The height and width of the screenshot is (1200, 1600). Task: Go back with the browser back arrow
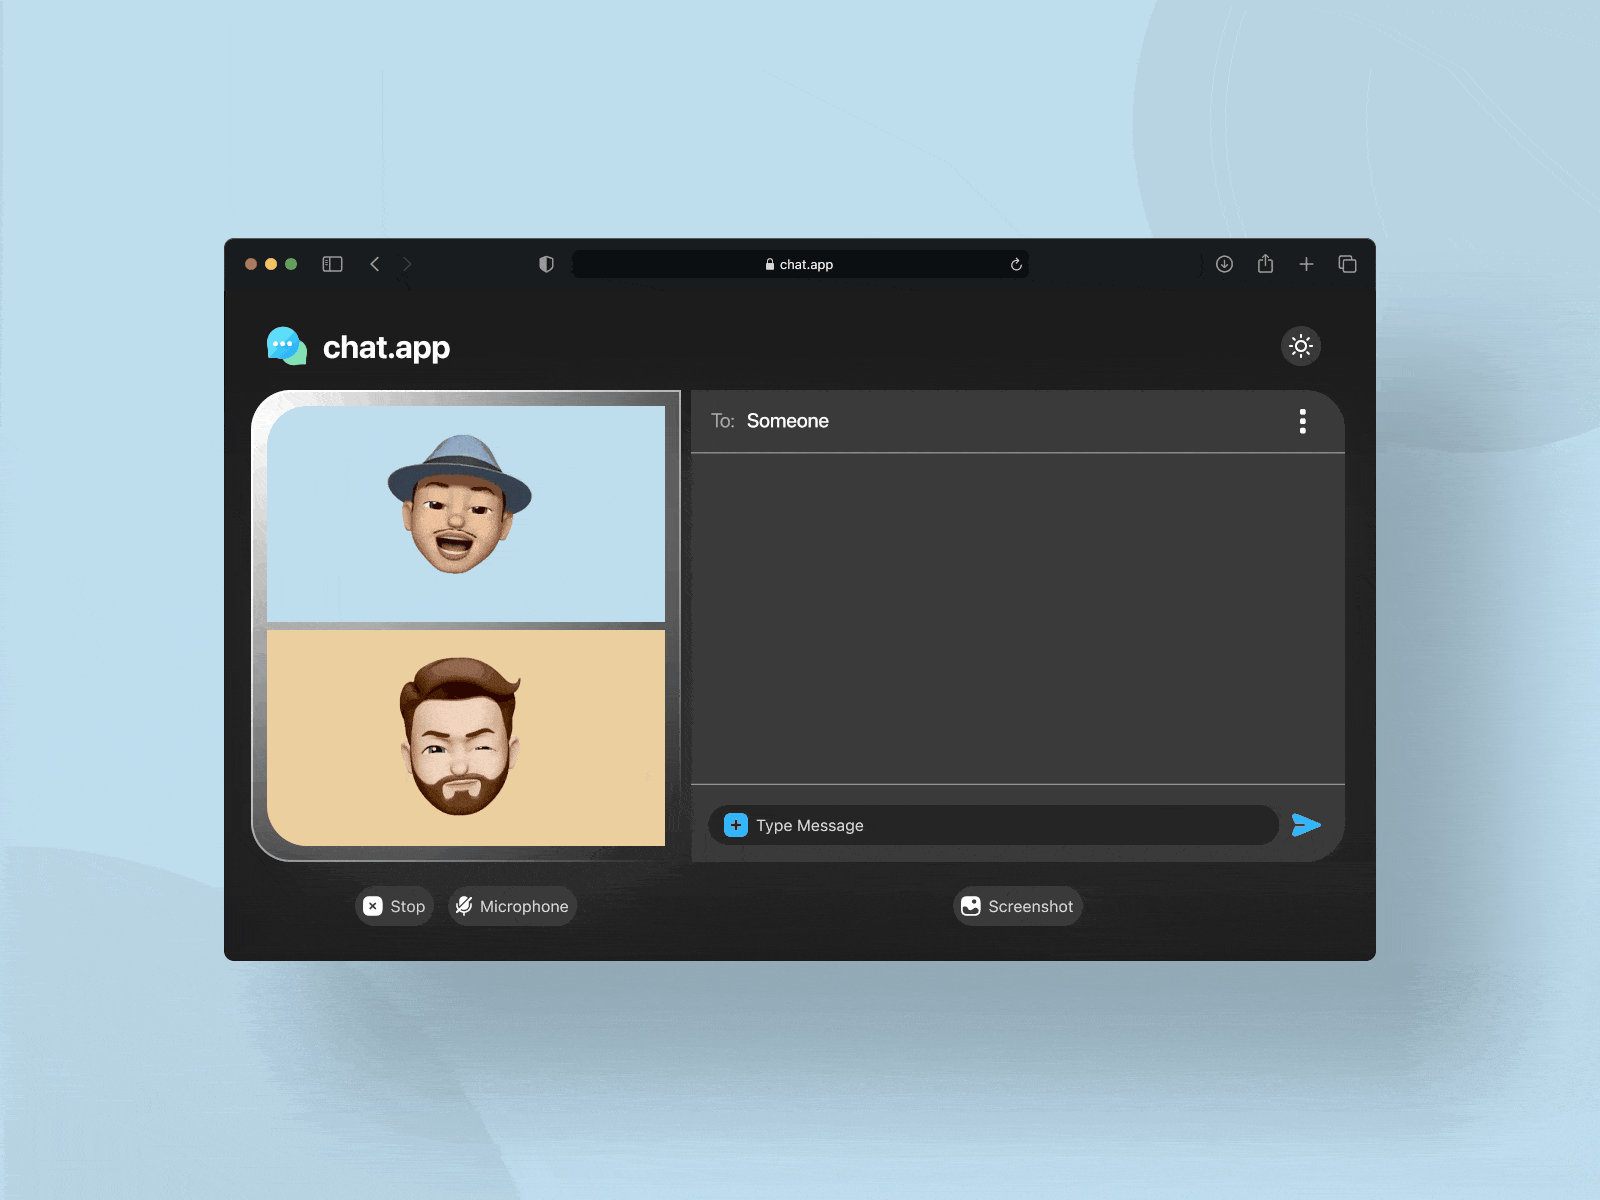pos(375,264)
